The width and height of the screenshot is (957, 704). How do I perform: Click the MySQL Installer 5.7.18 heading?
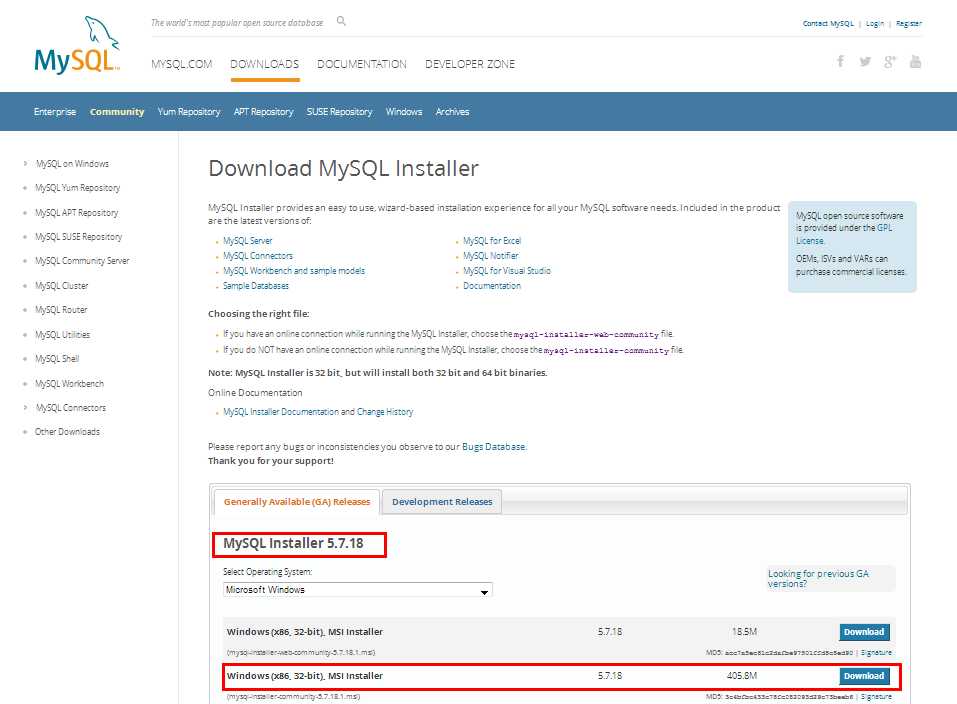tap(294, 543)
